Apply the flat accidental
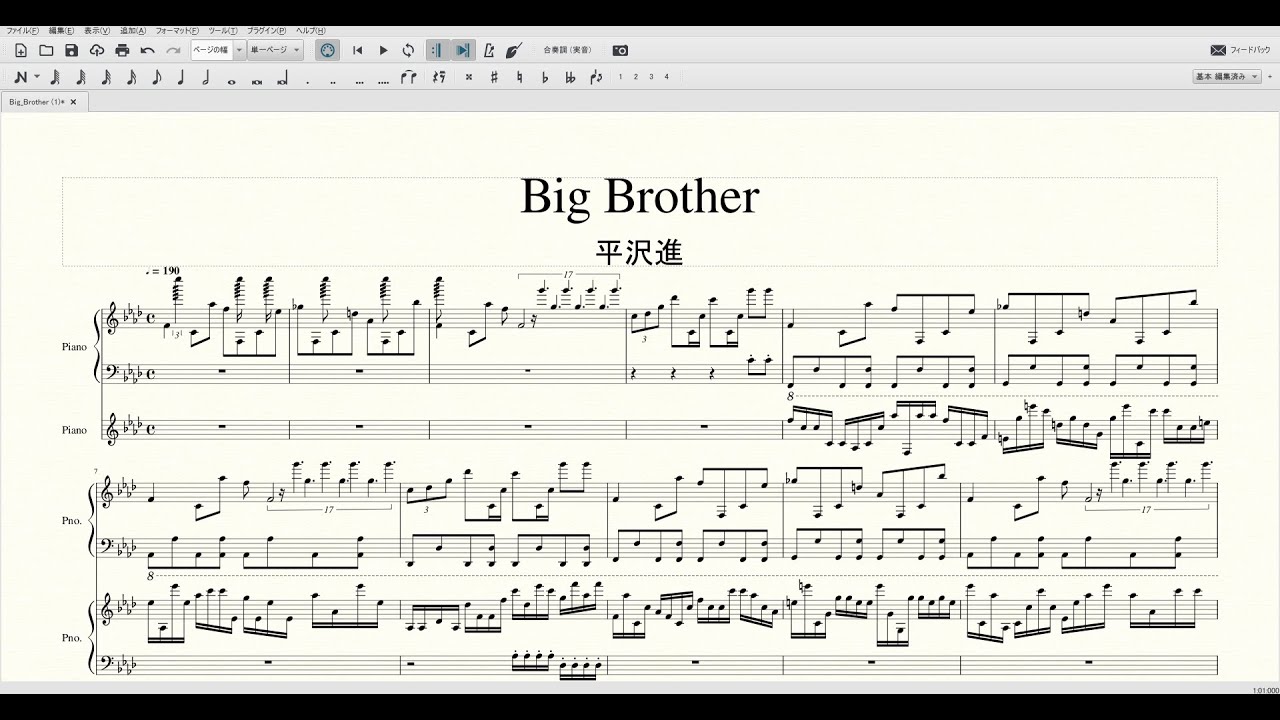Image resolution: width=1280 pixels, height=720 pixels. 545,77
